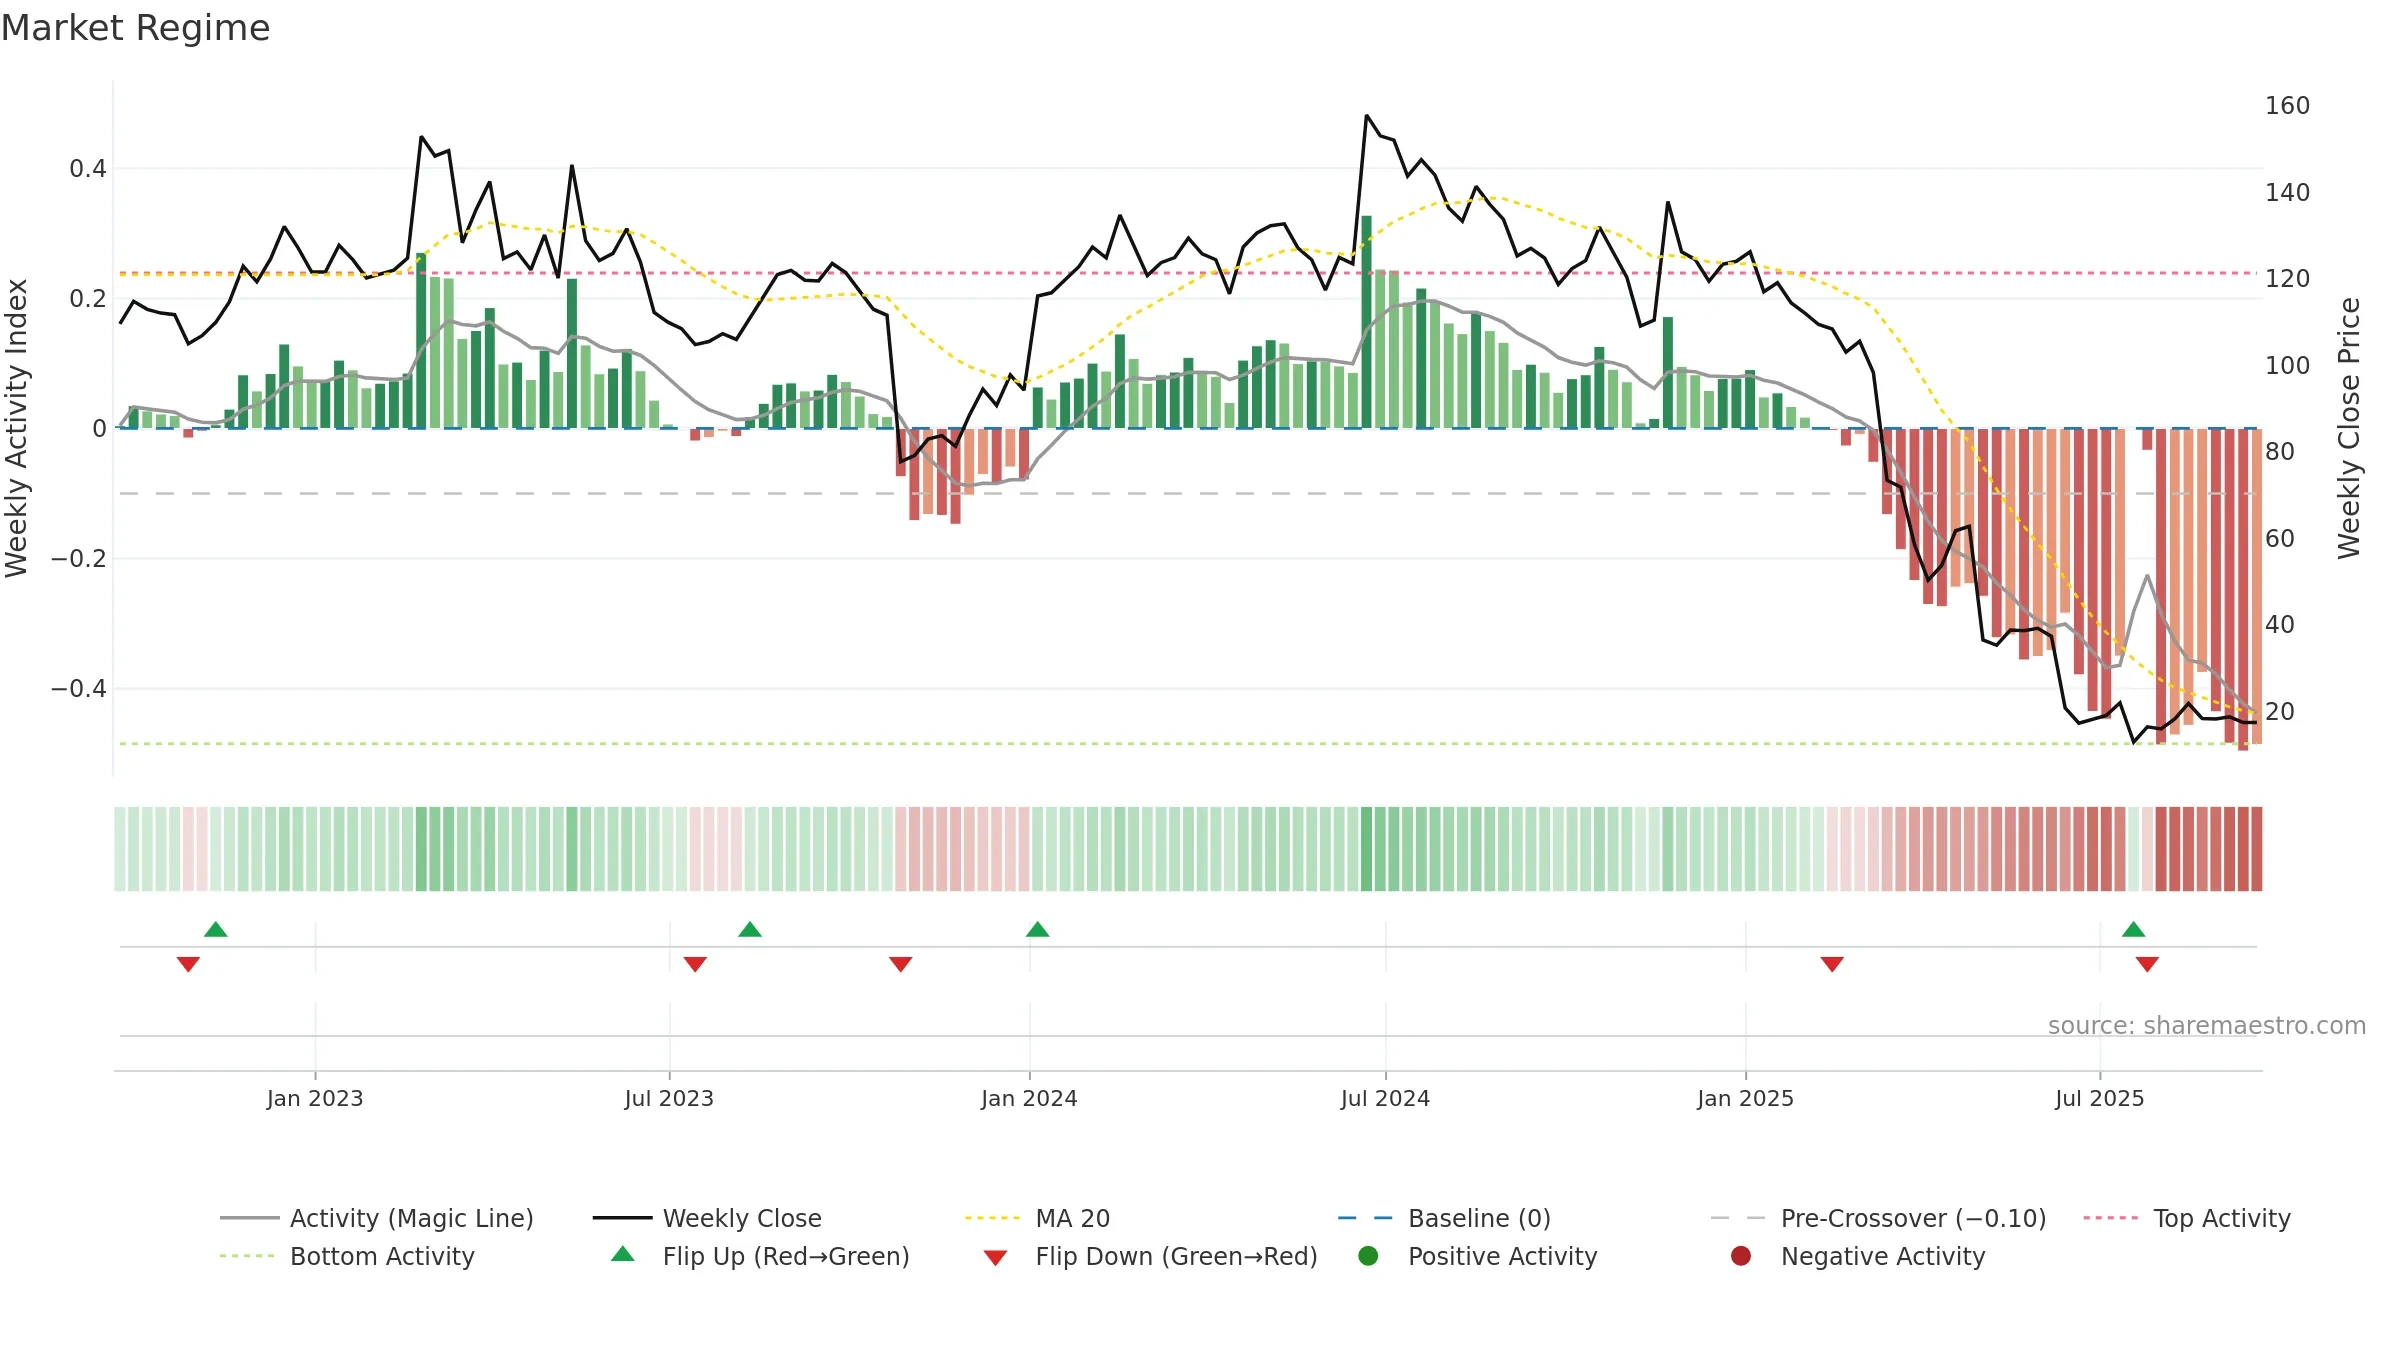Click the gray Activity Magic Line legend swatch
This screenshot has height=1350, width=2400.
[249, 1218]
